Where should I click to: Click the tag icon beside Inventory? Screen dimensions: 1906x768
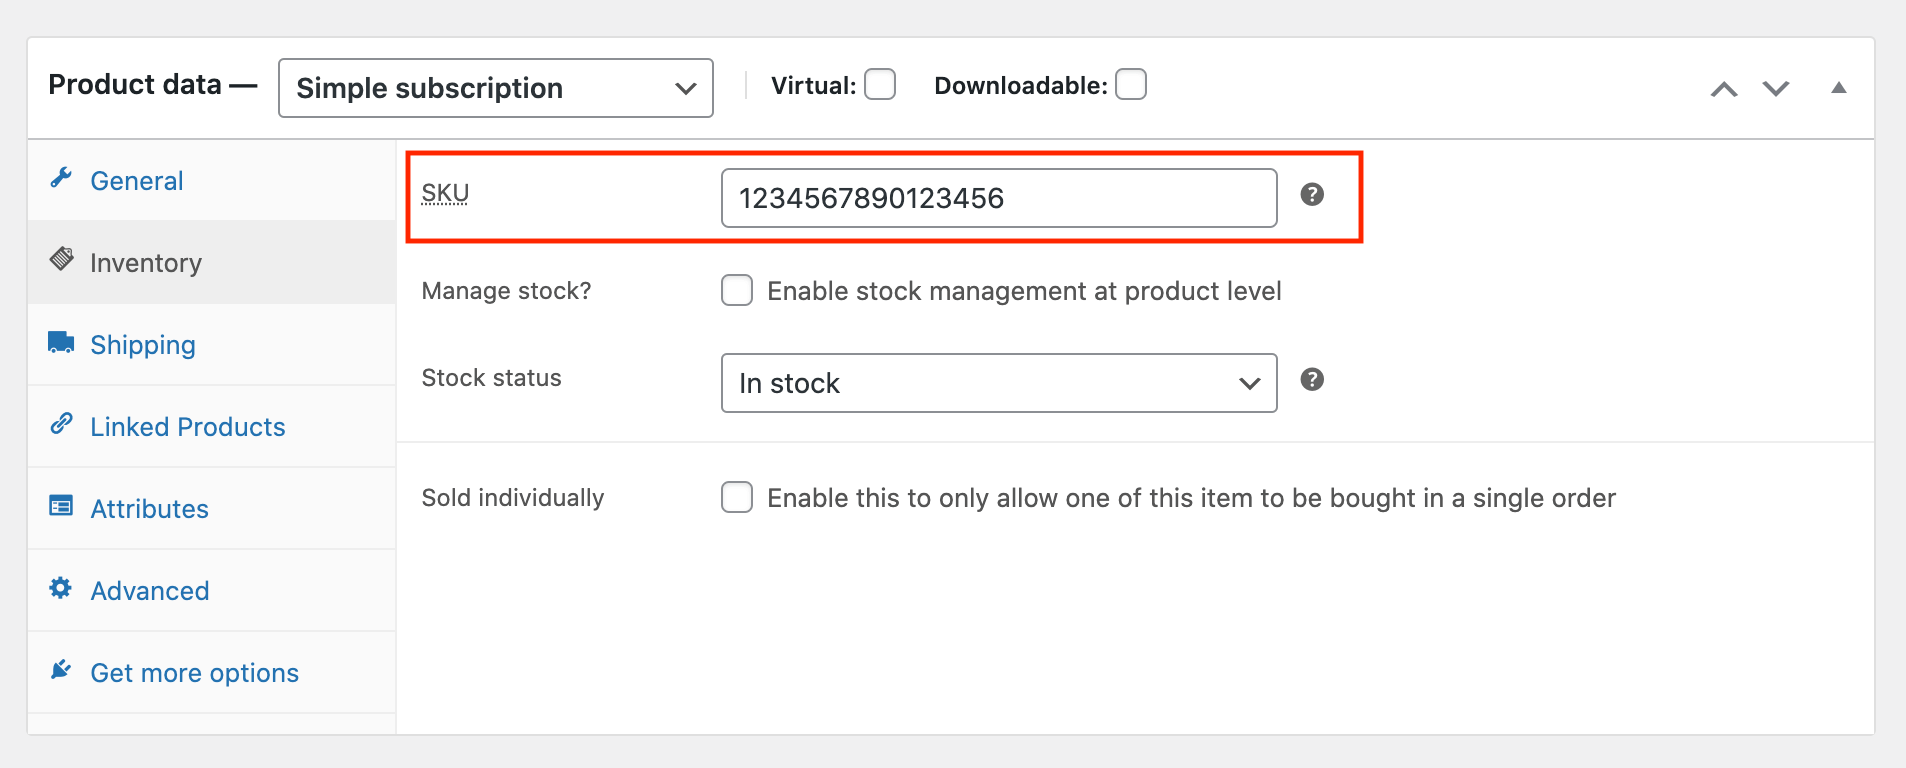click(x=61, y=259)
